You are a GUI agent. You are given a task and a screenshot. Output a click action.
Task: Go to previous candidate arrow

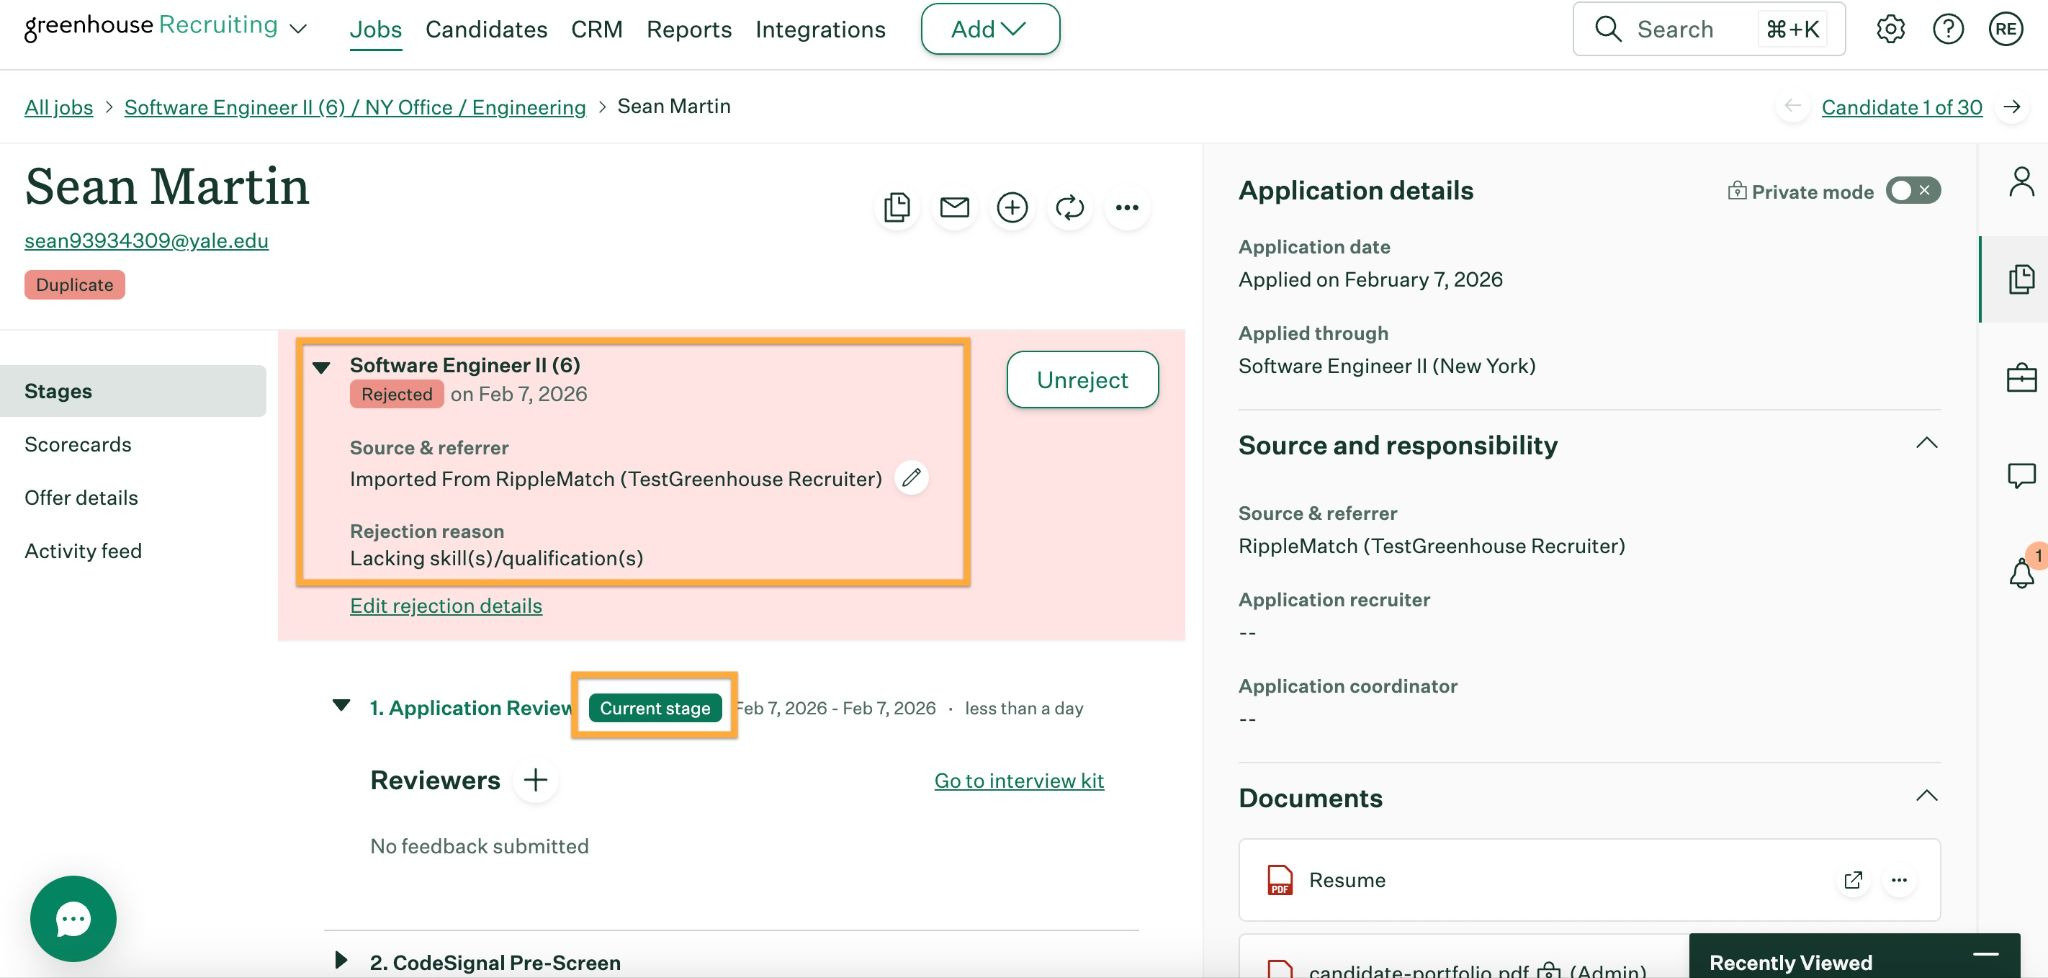click(x=1792, y=107)
